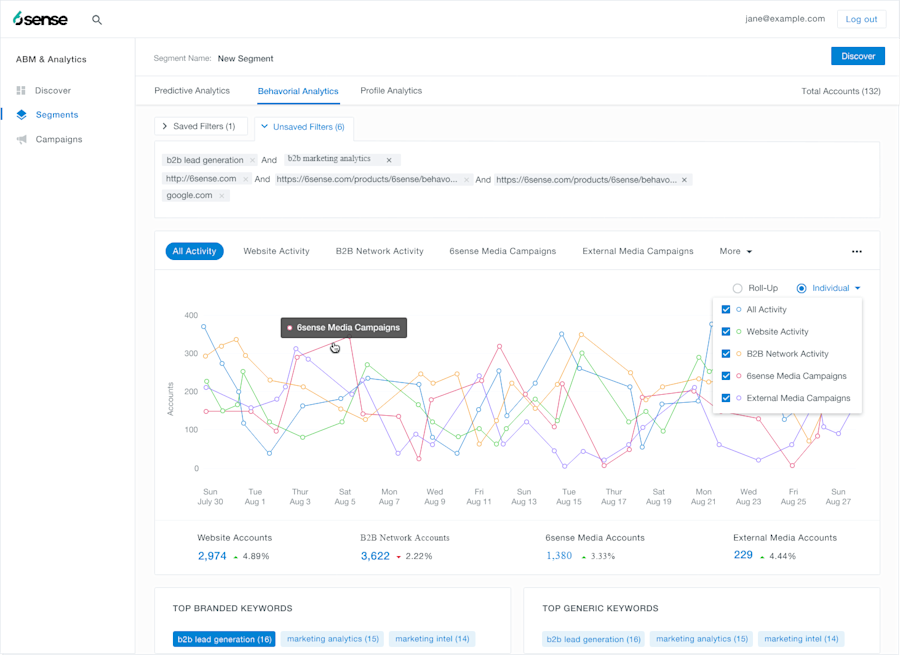This screenshot has width=900, height=655.
Task: Remove the last behavo... URL filter
Action: click(684, 180)
